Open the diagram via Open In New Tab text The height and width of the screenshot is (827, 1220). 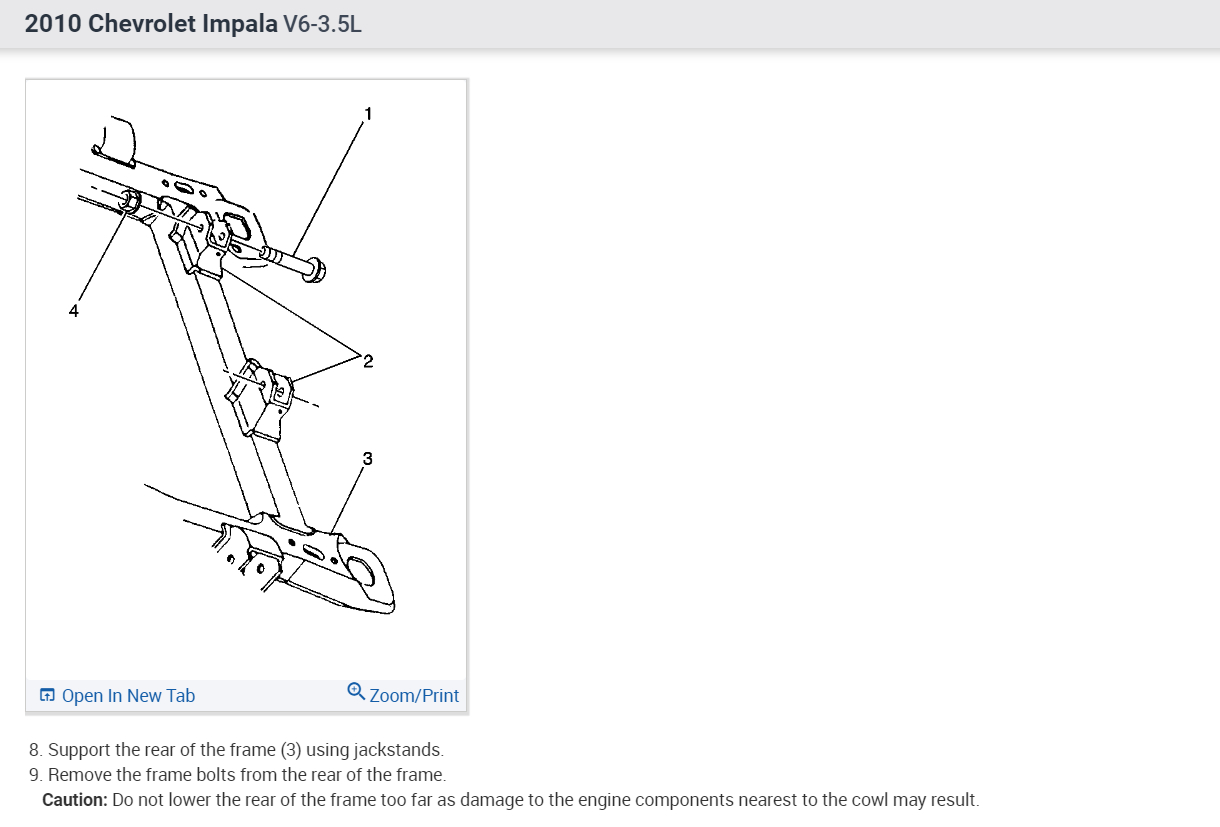[128, 695]
